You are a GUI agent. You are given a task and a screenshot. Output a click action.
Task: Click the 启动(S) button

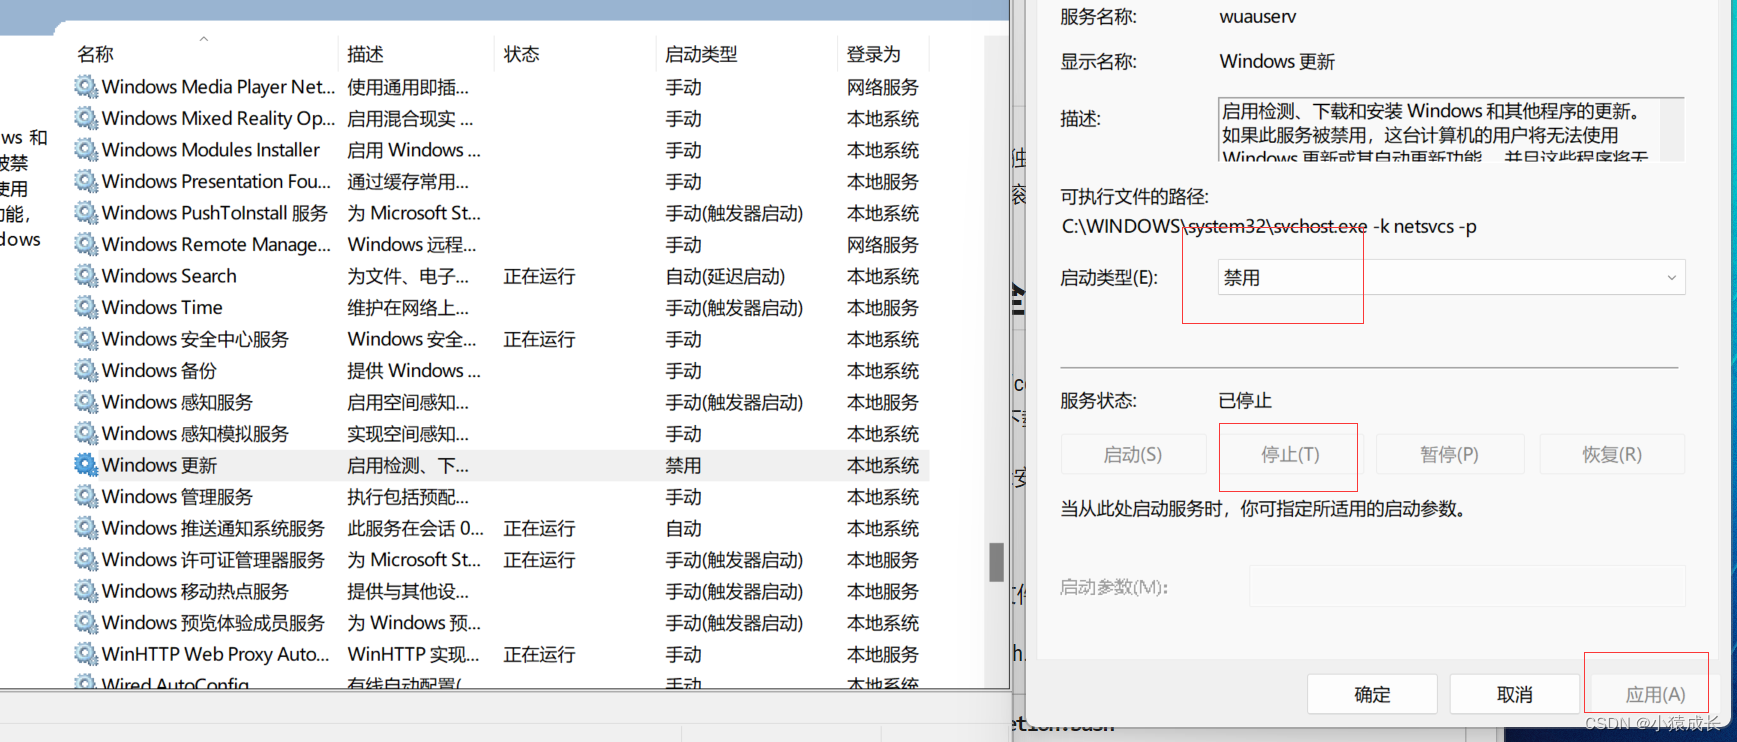(1133, 454)
